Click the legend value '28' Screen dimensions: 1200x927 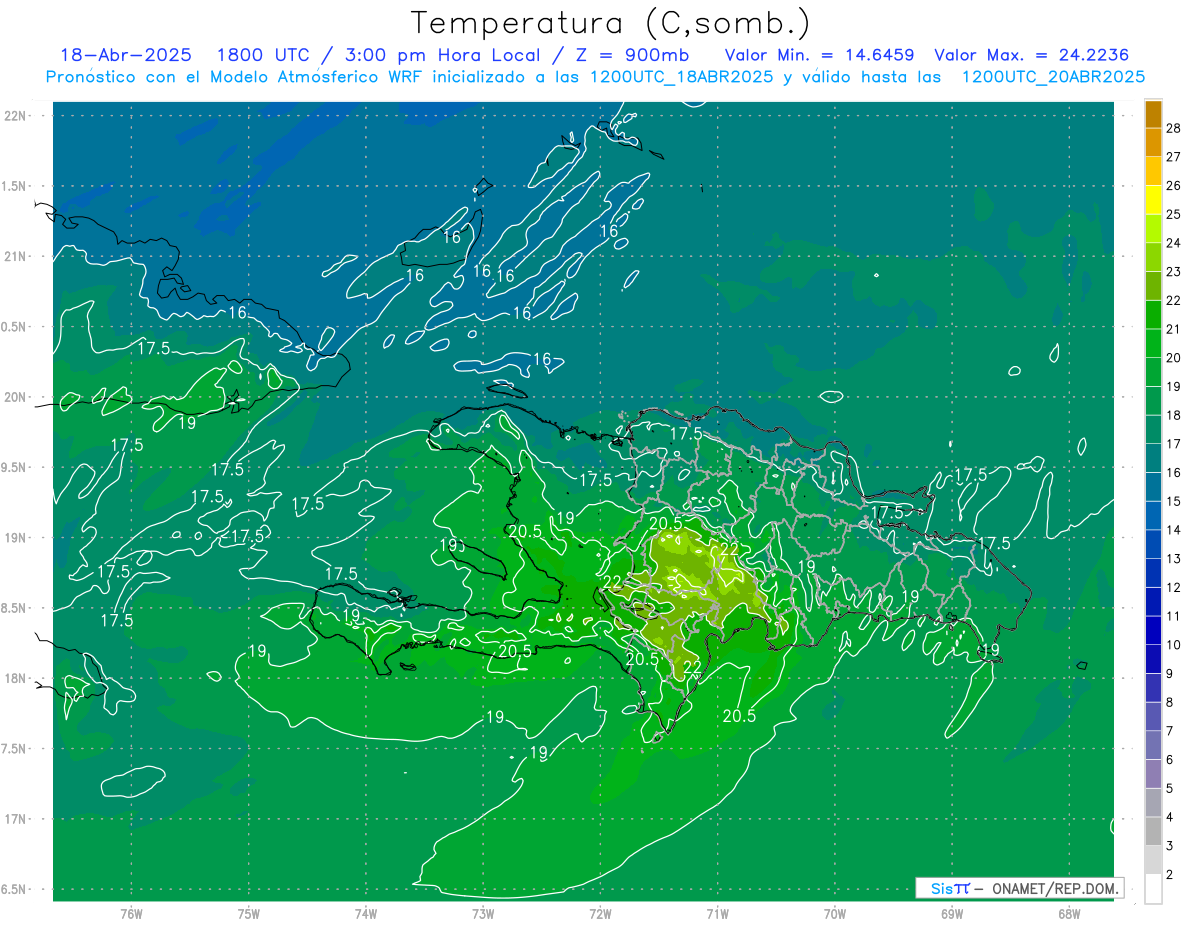(x=1173, y=128)
